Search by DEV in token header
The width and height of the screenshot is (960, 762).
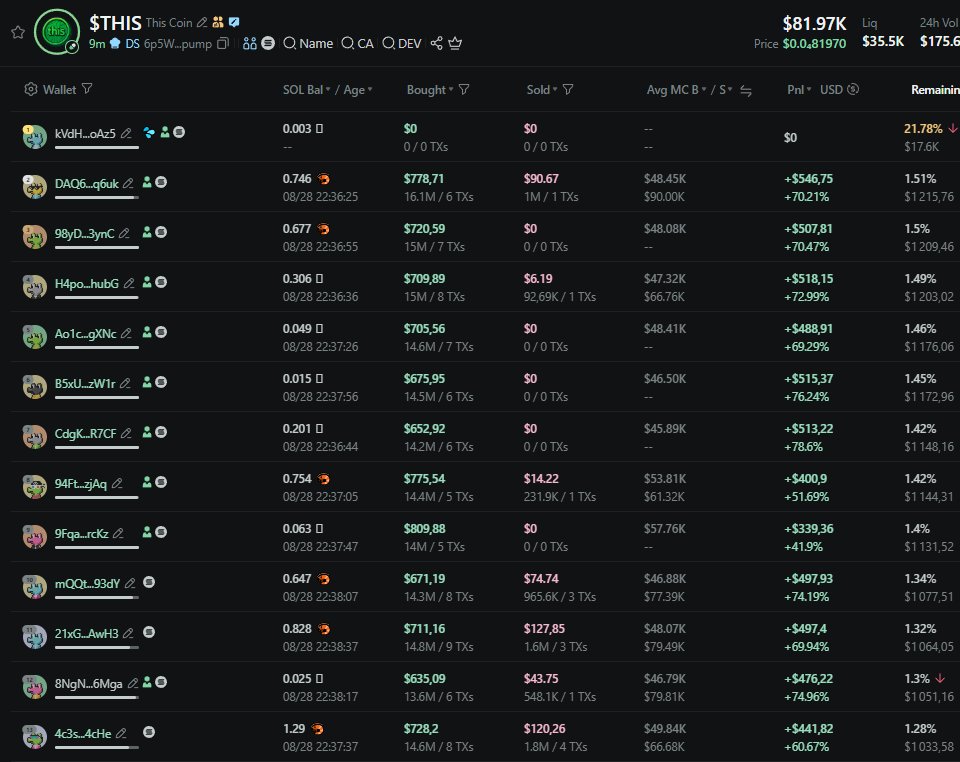click(402, 43)
